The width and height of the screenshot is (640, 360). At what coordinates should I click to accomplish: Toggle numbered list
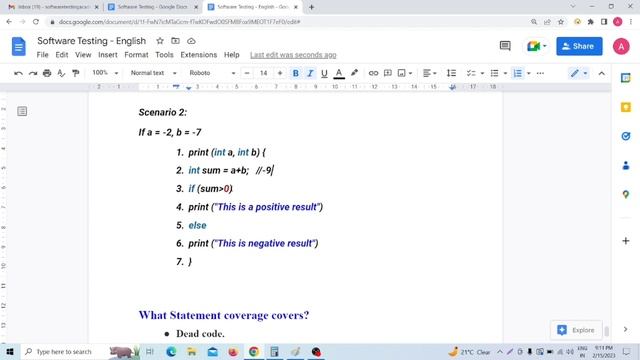click(518, 73)
